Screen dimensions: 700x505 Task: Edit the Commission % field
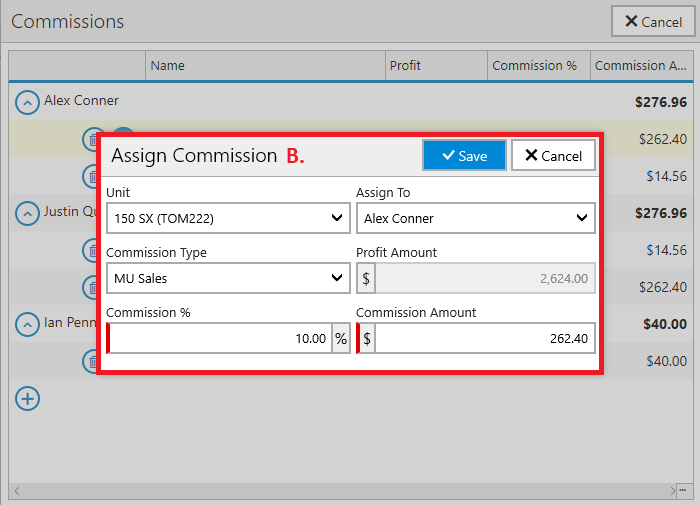[221, 338]
